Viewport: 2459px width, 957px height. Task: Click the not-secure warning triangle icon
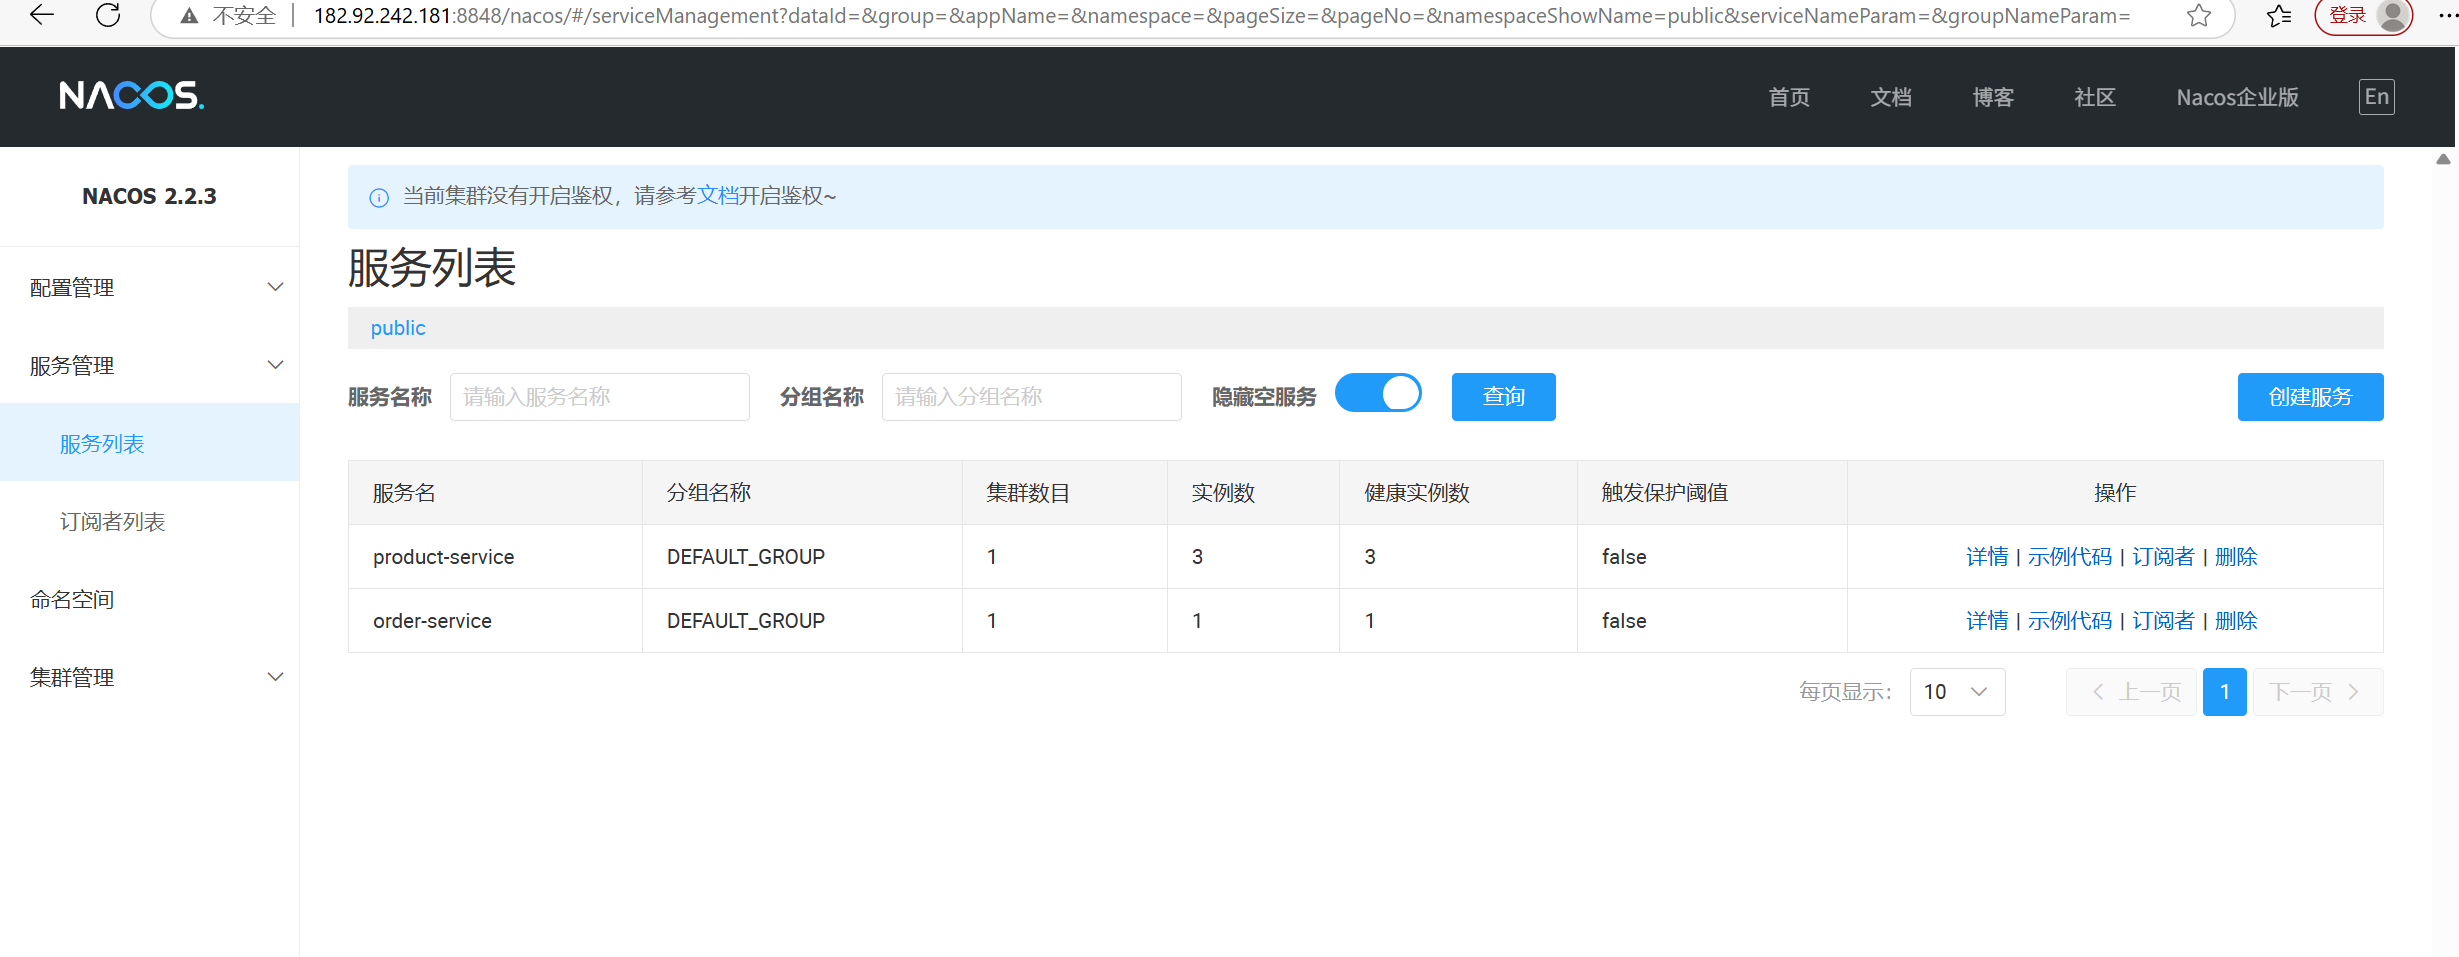pos(189,16)
